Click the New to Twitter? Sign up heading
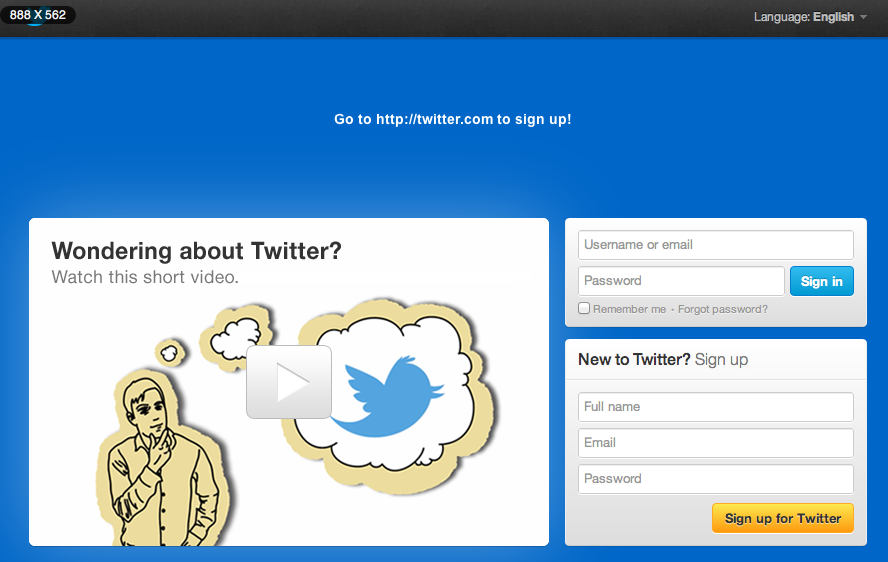888x562 pixels. 663,360
